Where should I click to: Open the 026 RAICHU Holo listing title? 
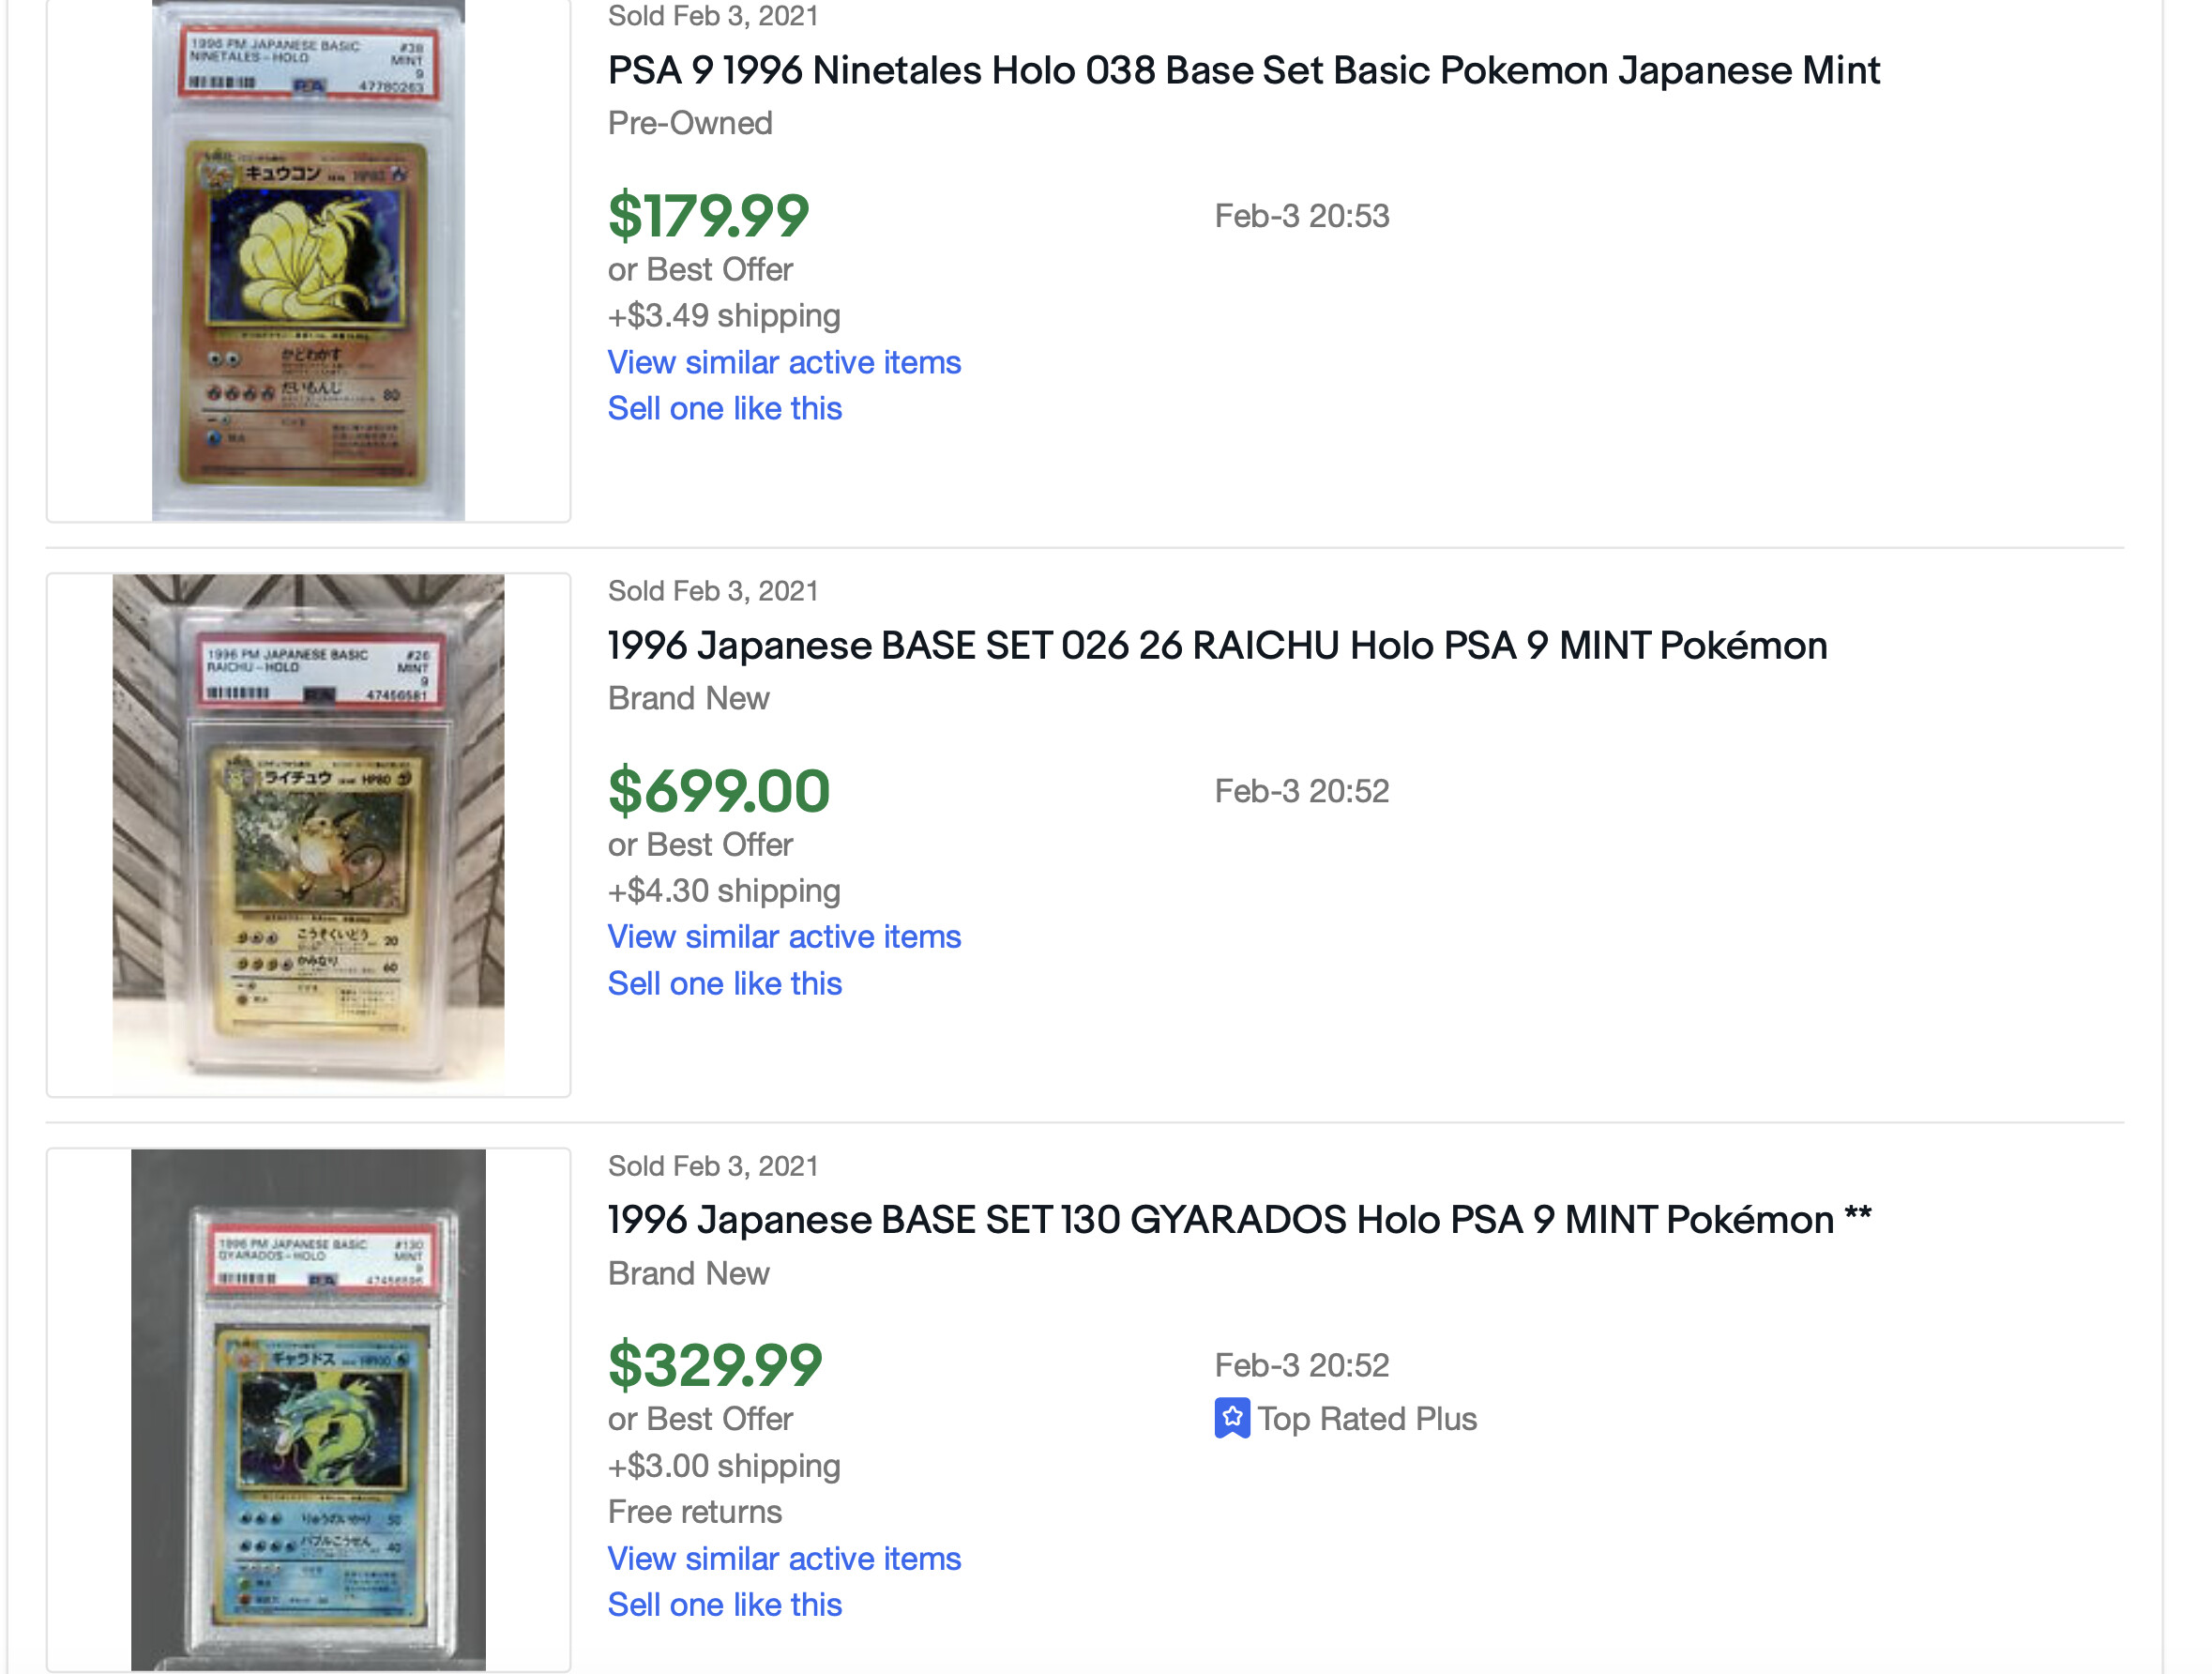(1217, 645)
